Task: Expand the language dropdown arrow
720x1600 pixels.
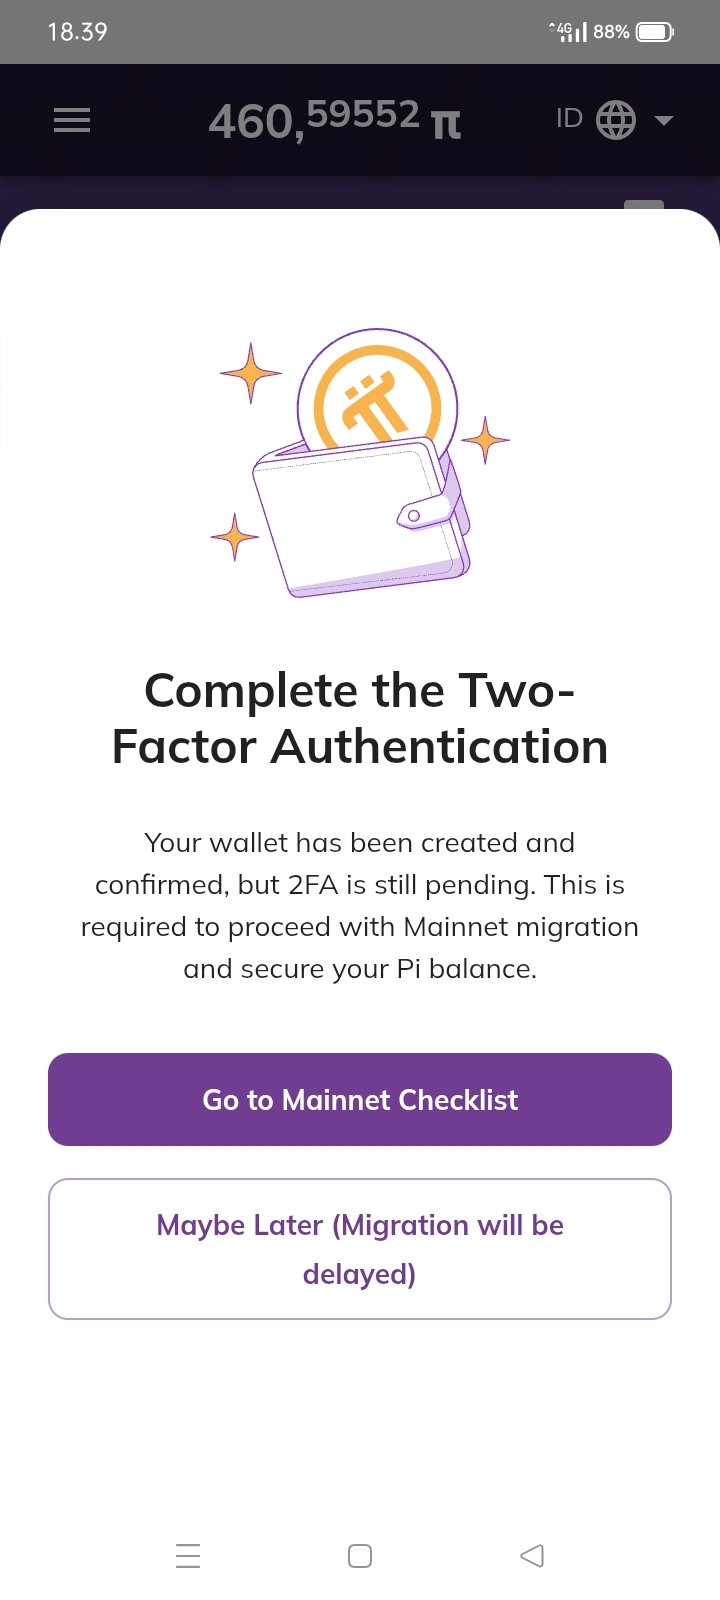Action: (x=663, y=121)
